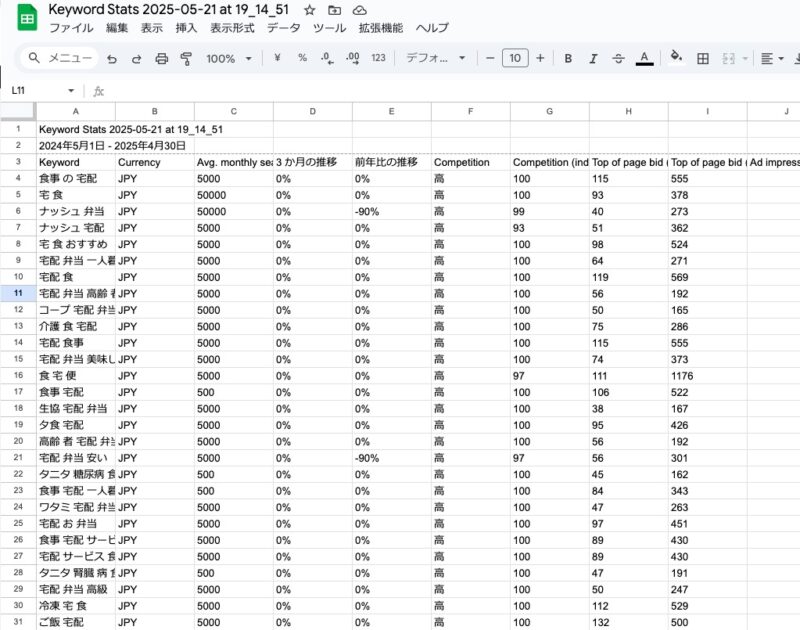This screenshot has width=800, height=630.
Task: Toggle italic formatting
Action: pos(593,59)
